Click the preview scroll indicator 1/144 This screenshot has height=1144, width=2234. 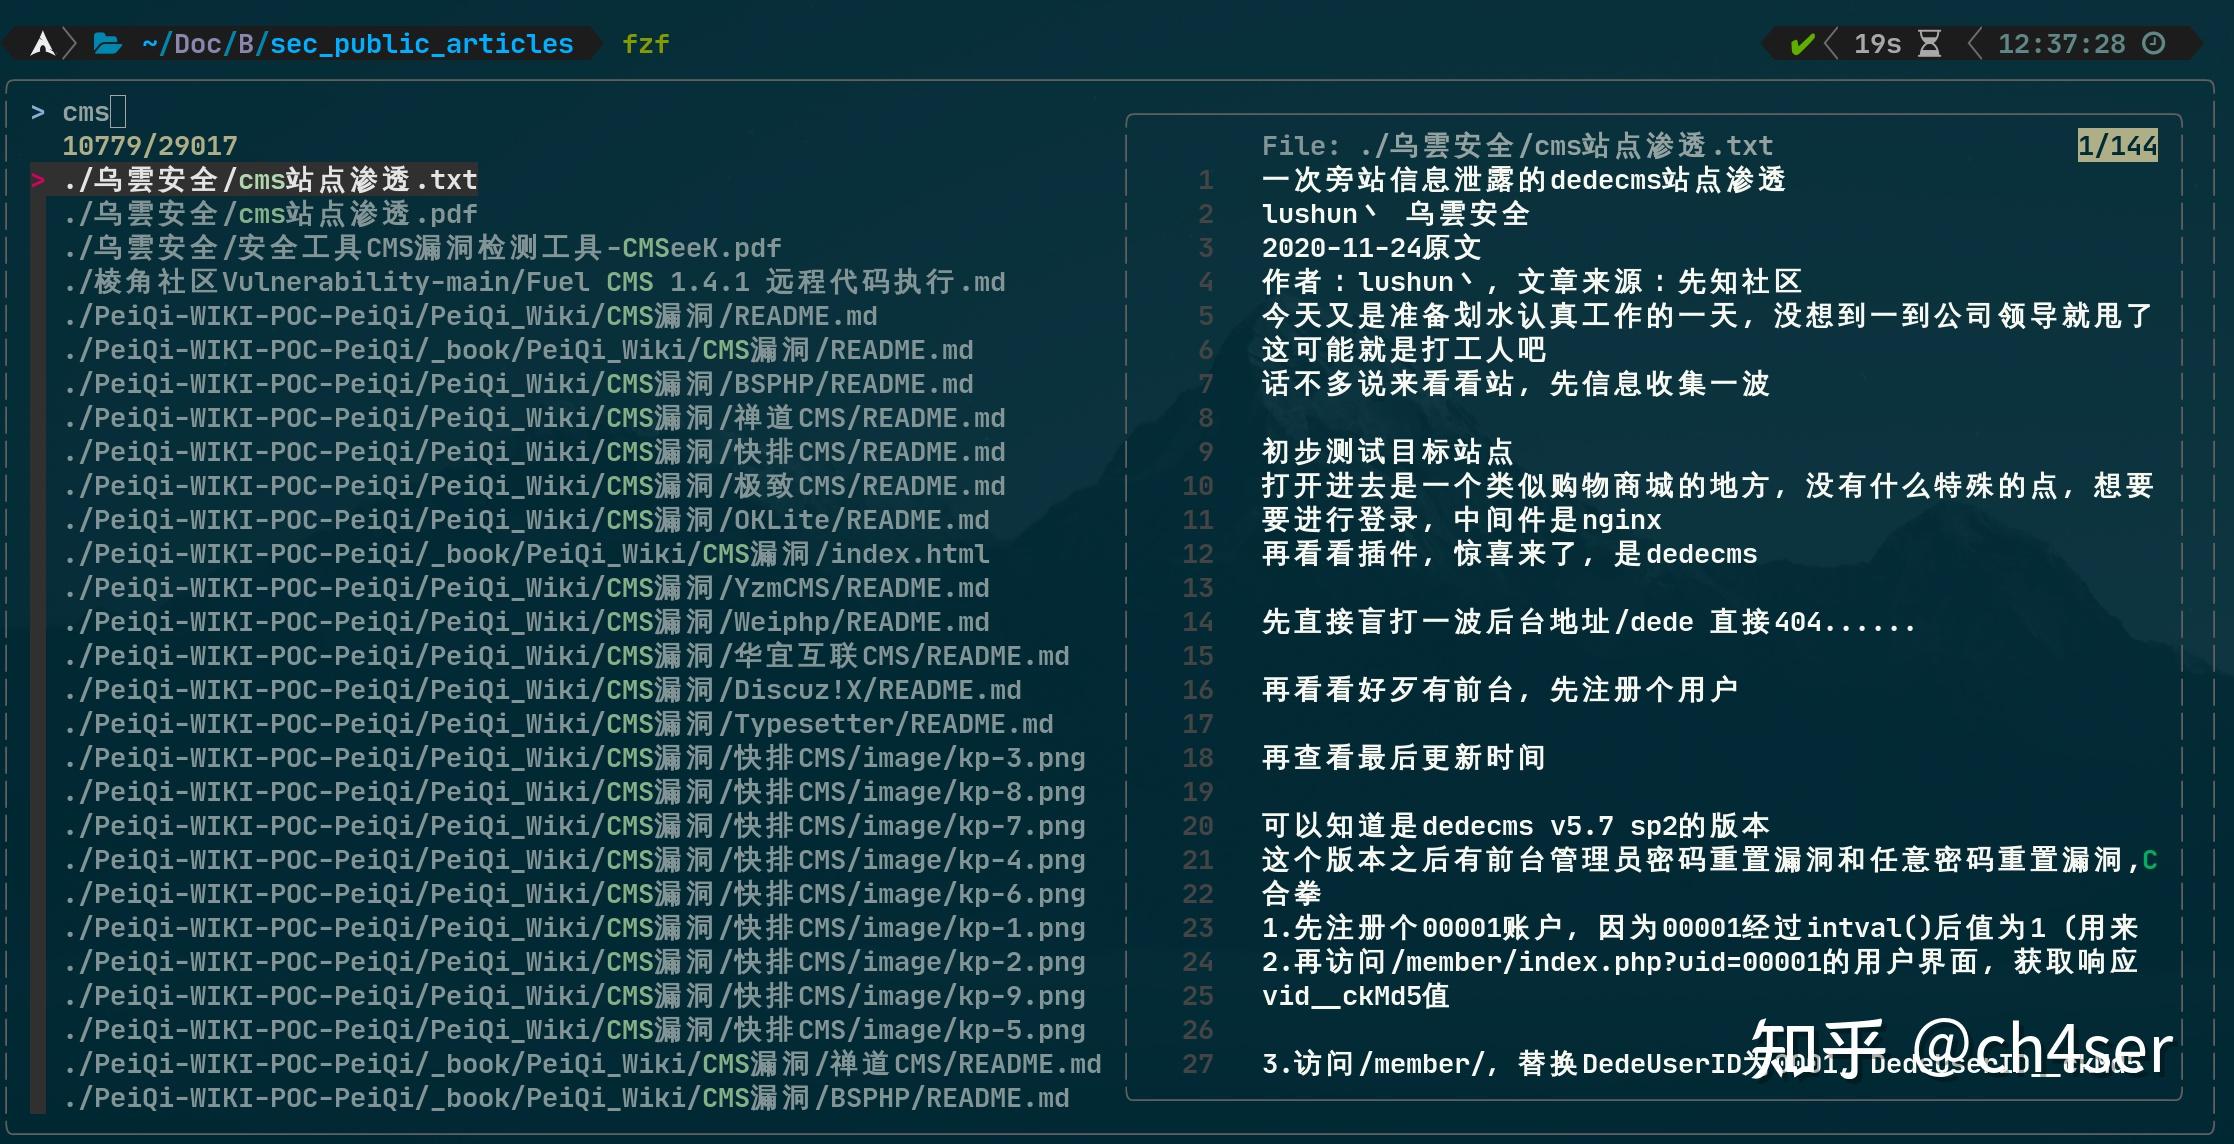point(2117,146)
